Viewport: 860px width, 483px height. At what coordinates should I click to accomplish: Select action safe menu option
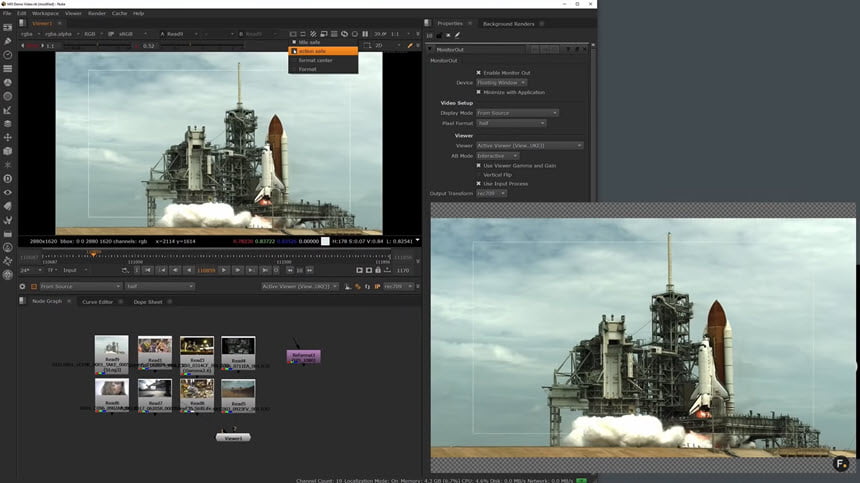pyautogui.click(x=323, y=51)
